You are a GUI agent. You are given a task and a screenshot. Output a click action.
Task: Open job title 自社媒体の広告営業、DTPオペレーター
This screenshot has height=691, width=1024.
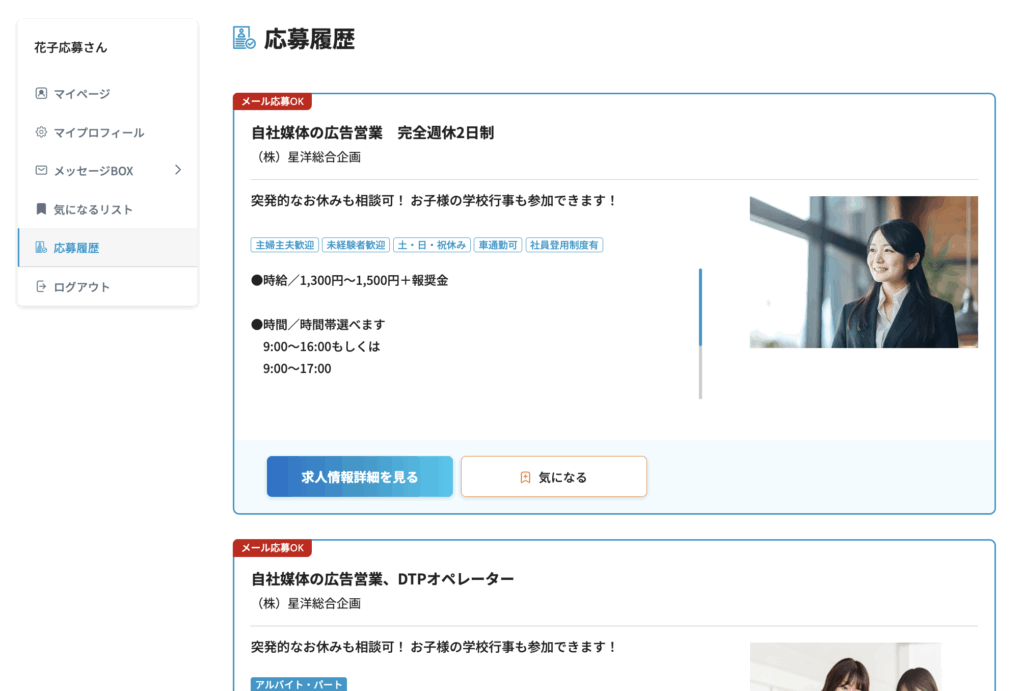pos(383,579)
